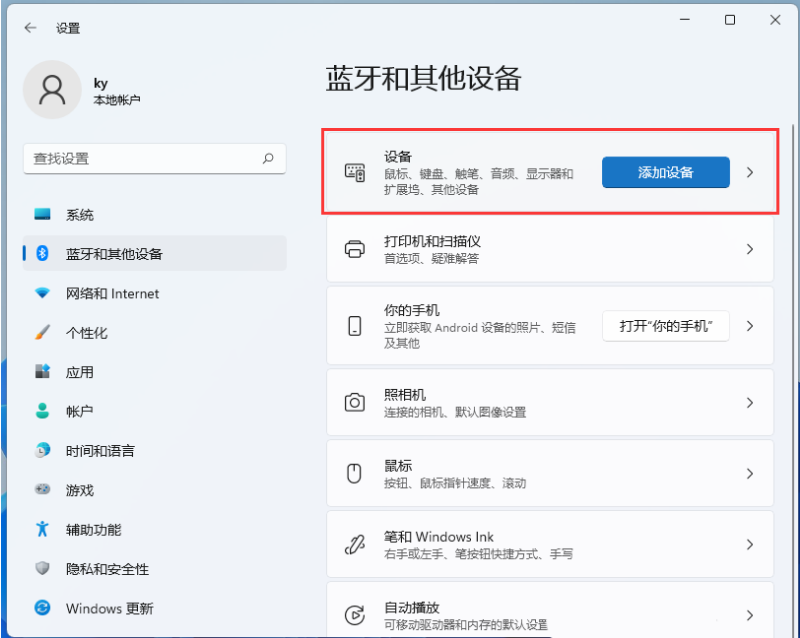The width and height of the screenshot is (800, 638).
Task: Open 网络和 Internet in the sidebar
Action: point(112,293)
